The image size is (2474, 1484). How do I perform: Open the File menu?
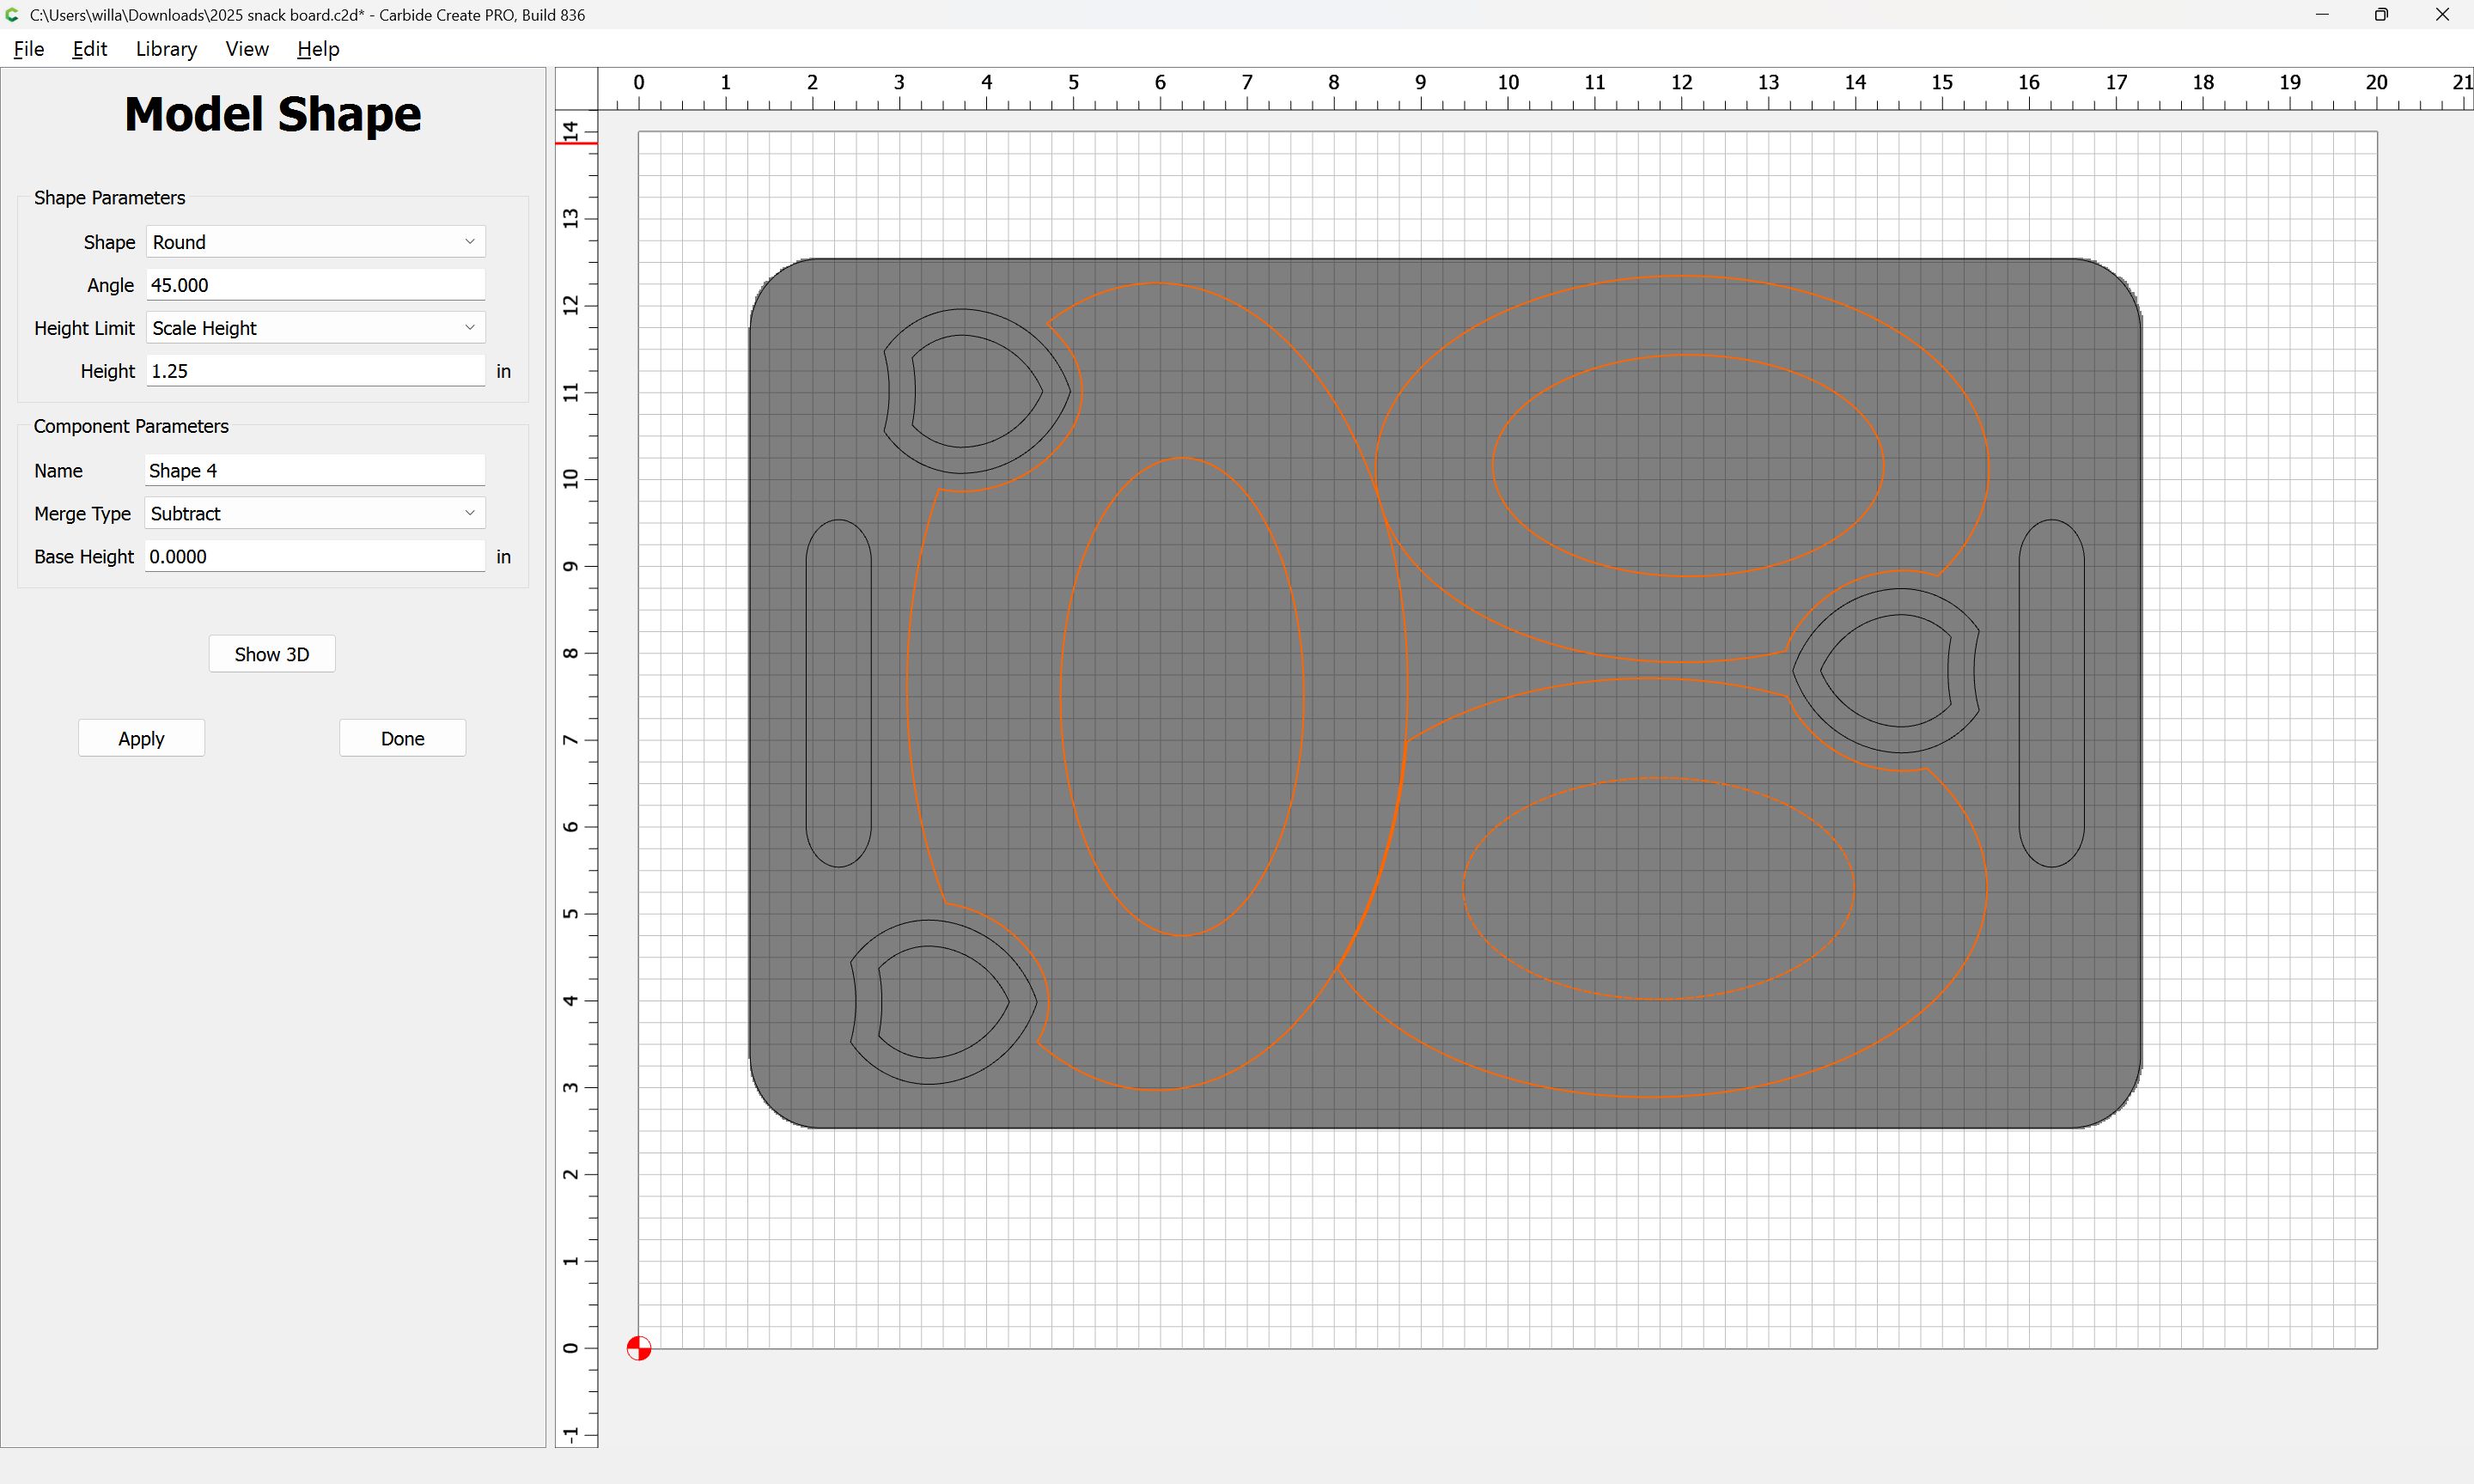(29, 49)
